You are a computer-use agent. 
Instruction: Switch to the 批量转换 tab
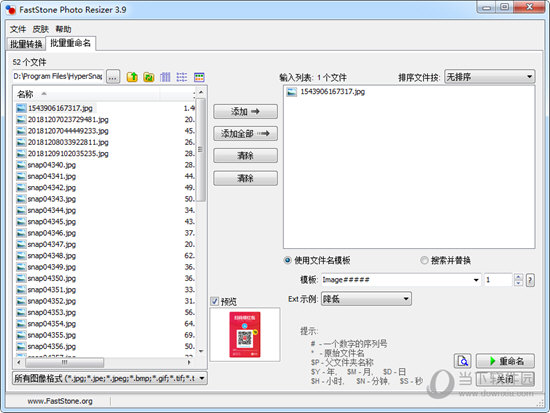[26, 44]
